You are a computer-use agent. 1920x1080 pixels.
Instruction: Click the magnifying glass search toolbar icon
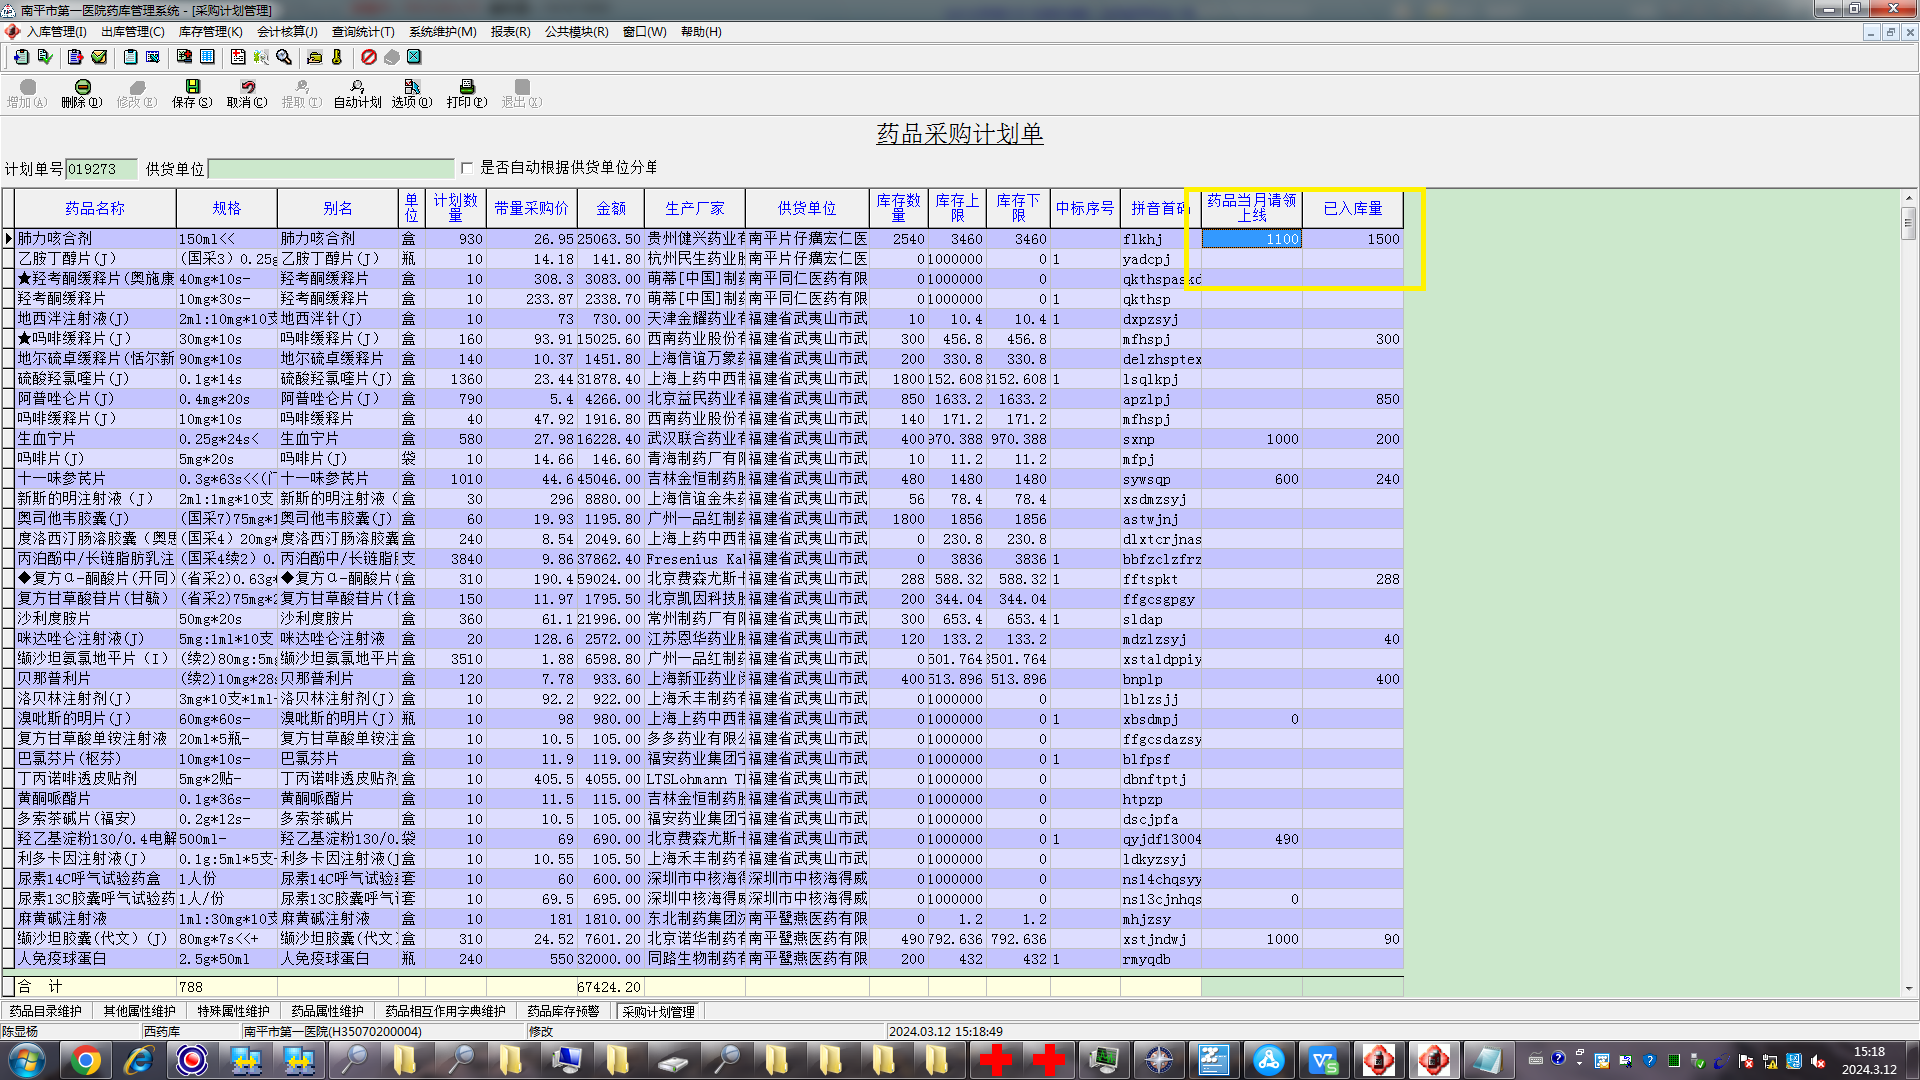click(284, 57)
